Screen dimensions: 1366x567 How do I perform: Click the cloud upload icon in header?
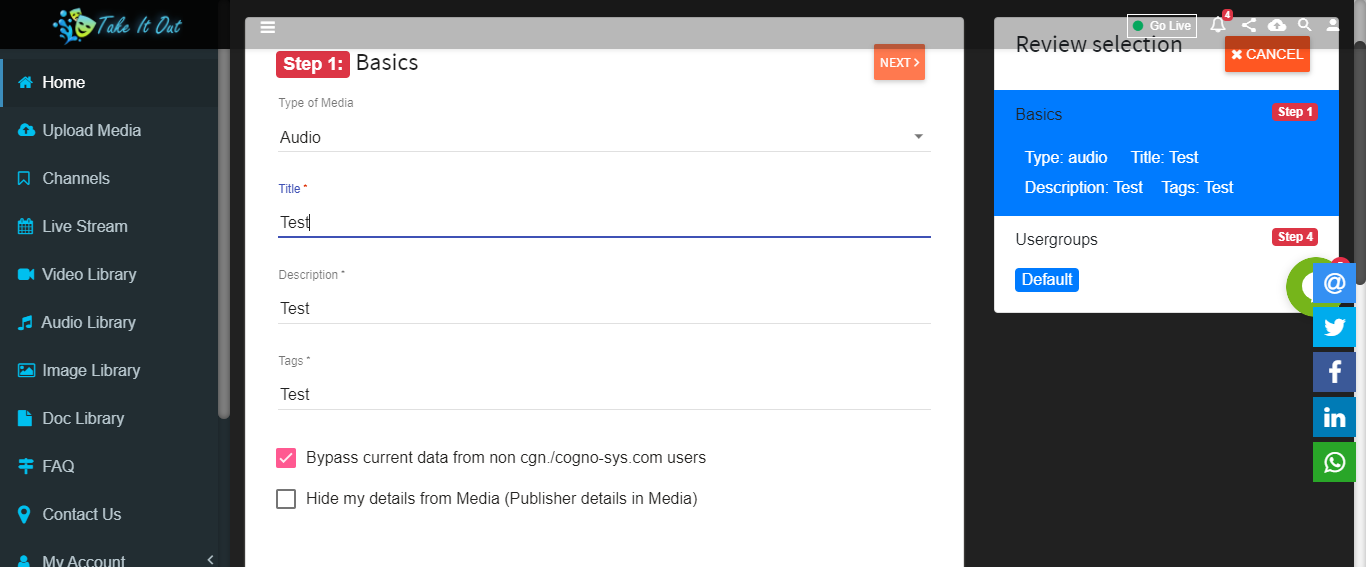click(1277, 25)
